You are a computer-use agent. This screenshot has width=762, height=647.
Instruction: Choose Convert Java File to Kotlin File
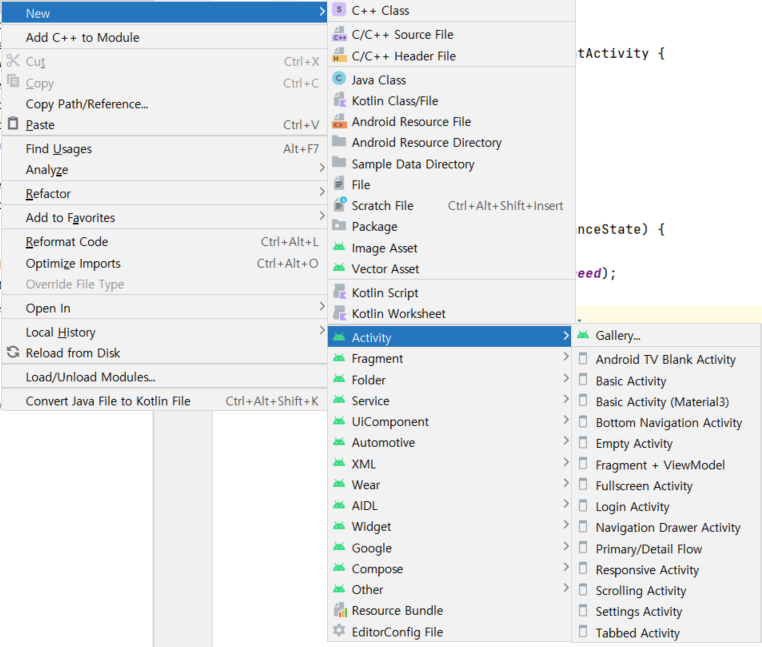click(164, 401)
